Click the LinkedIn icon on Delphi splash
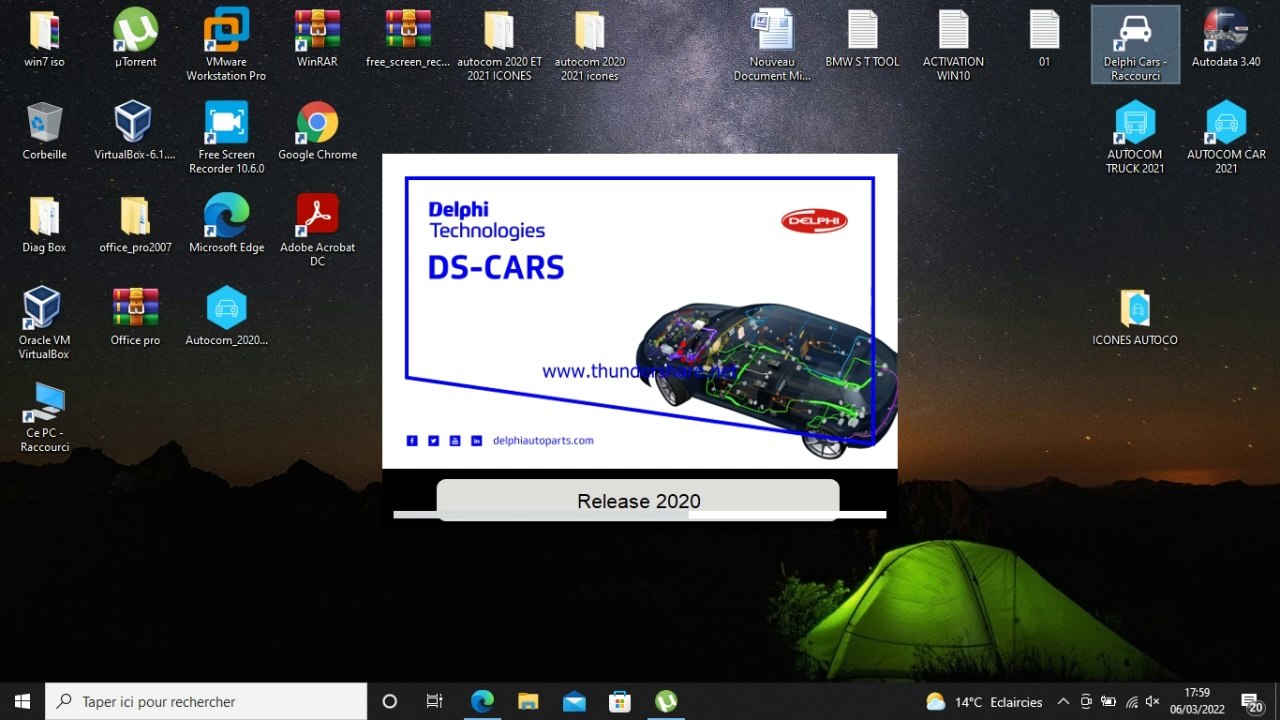 click(477, 441)
